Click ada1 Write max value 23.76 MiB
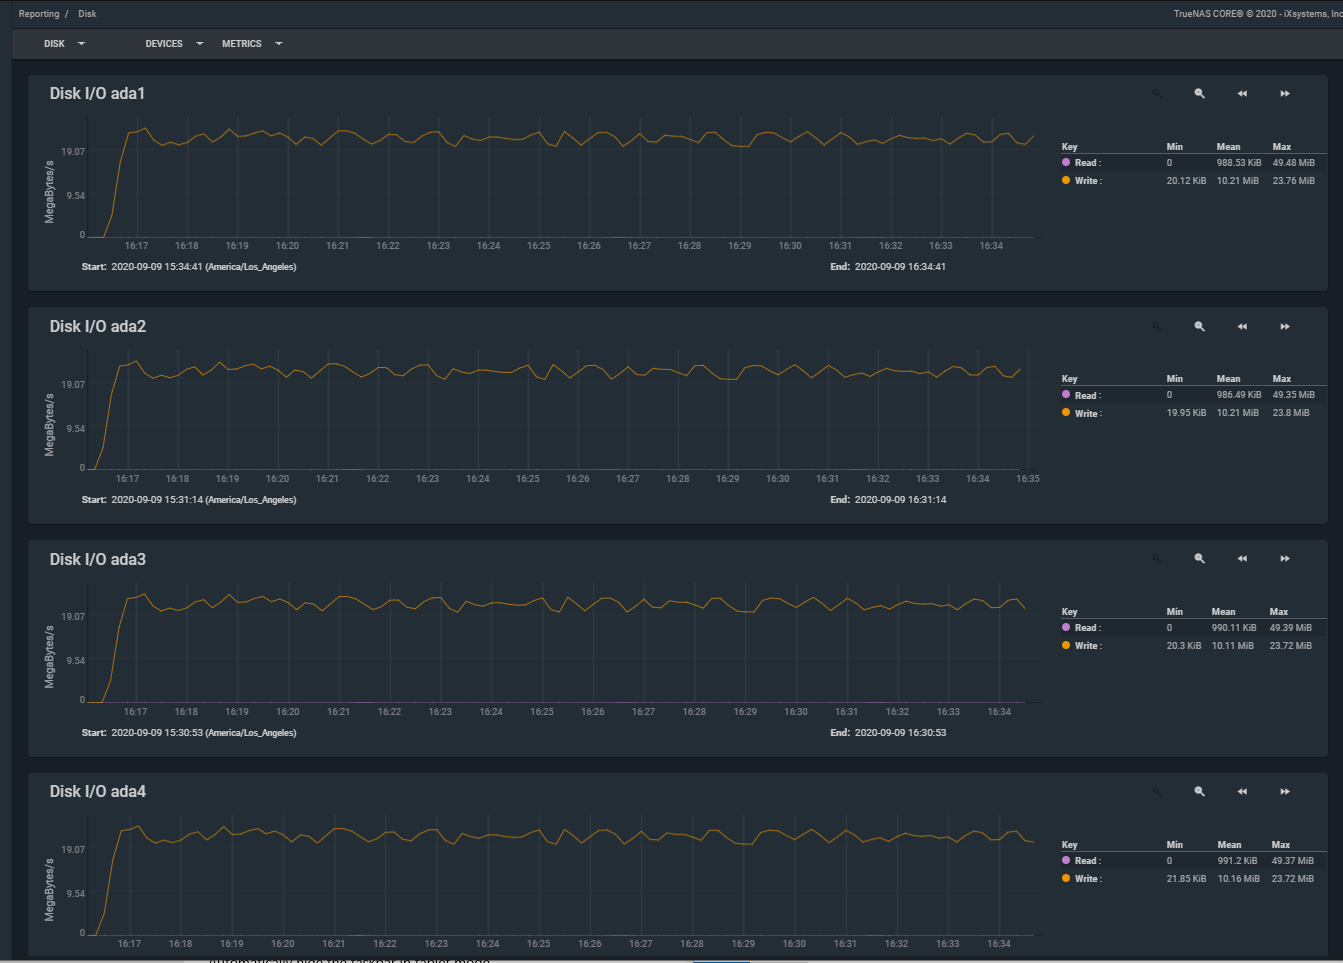Viewport: 1343px width, 963px height. coord(1293,181)
